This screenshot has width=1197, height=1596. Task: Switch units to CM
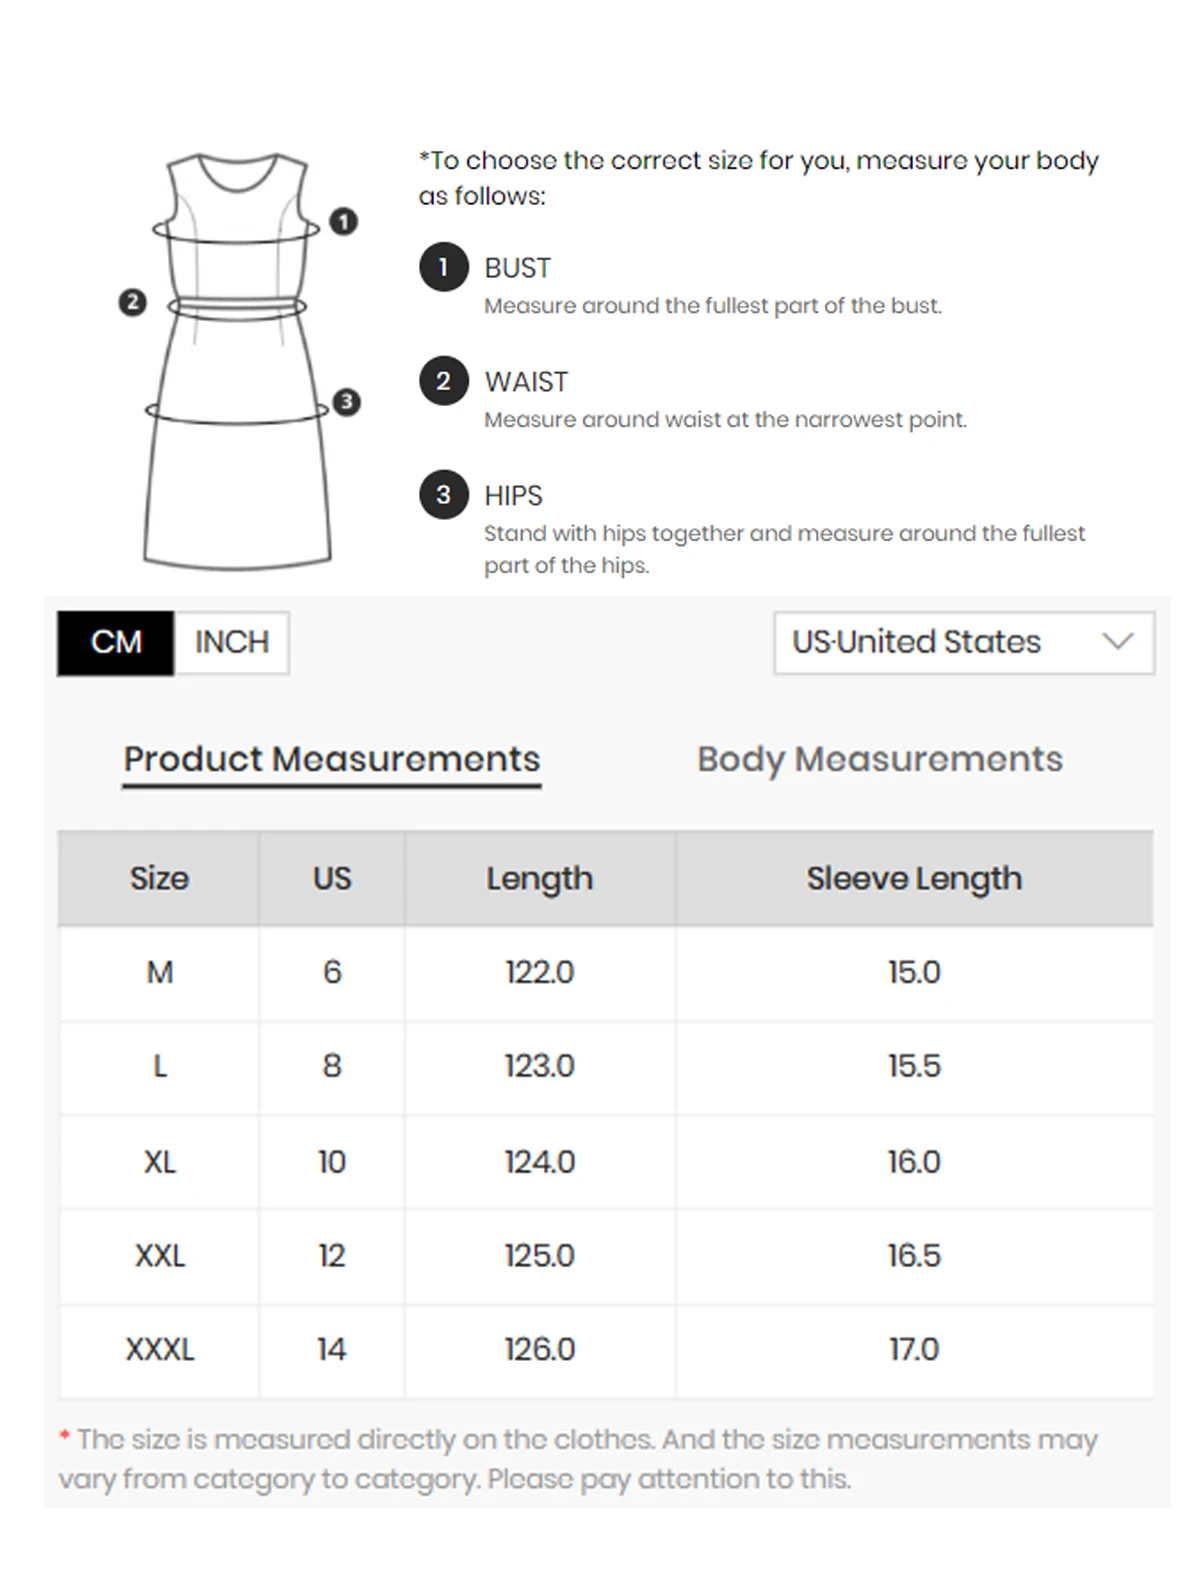pos(116,642)
